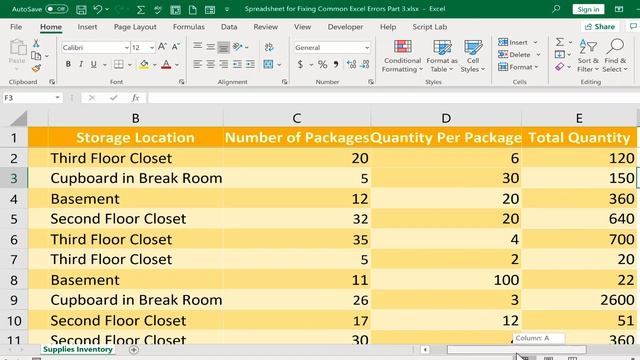Click Increase Decimal icon
This screenshot has width=640, height=360.
pyautogui.click(x=351, y=64)
